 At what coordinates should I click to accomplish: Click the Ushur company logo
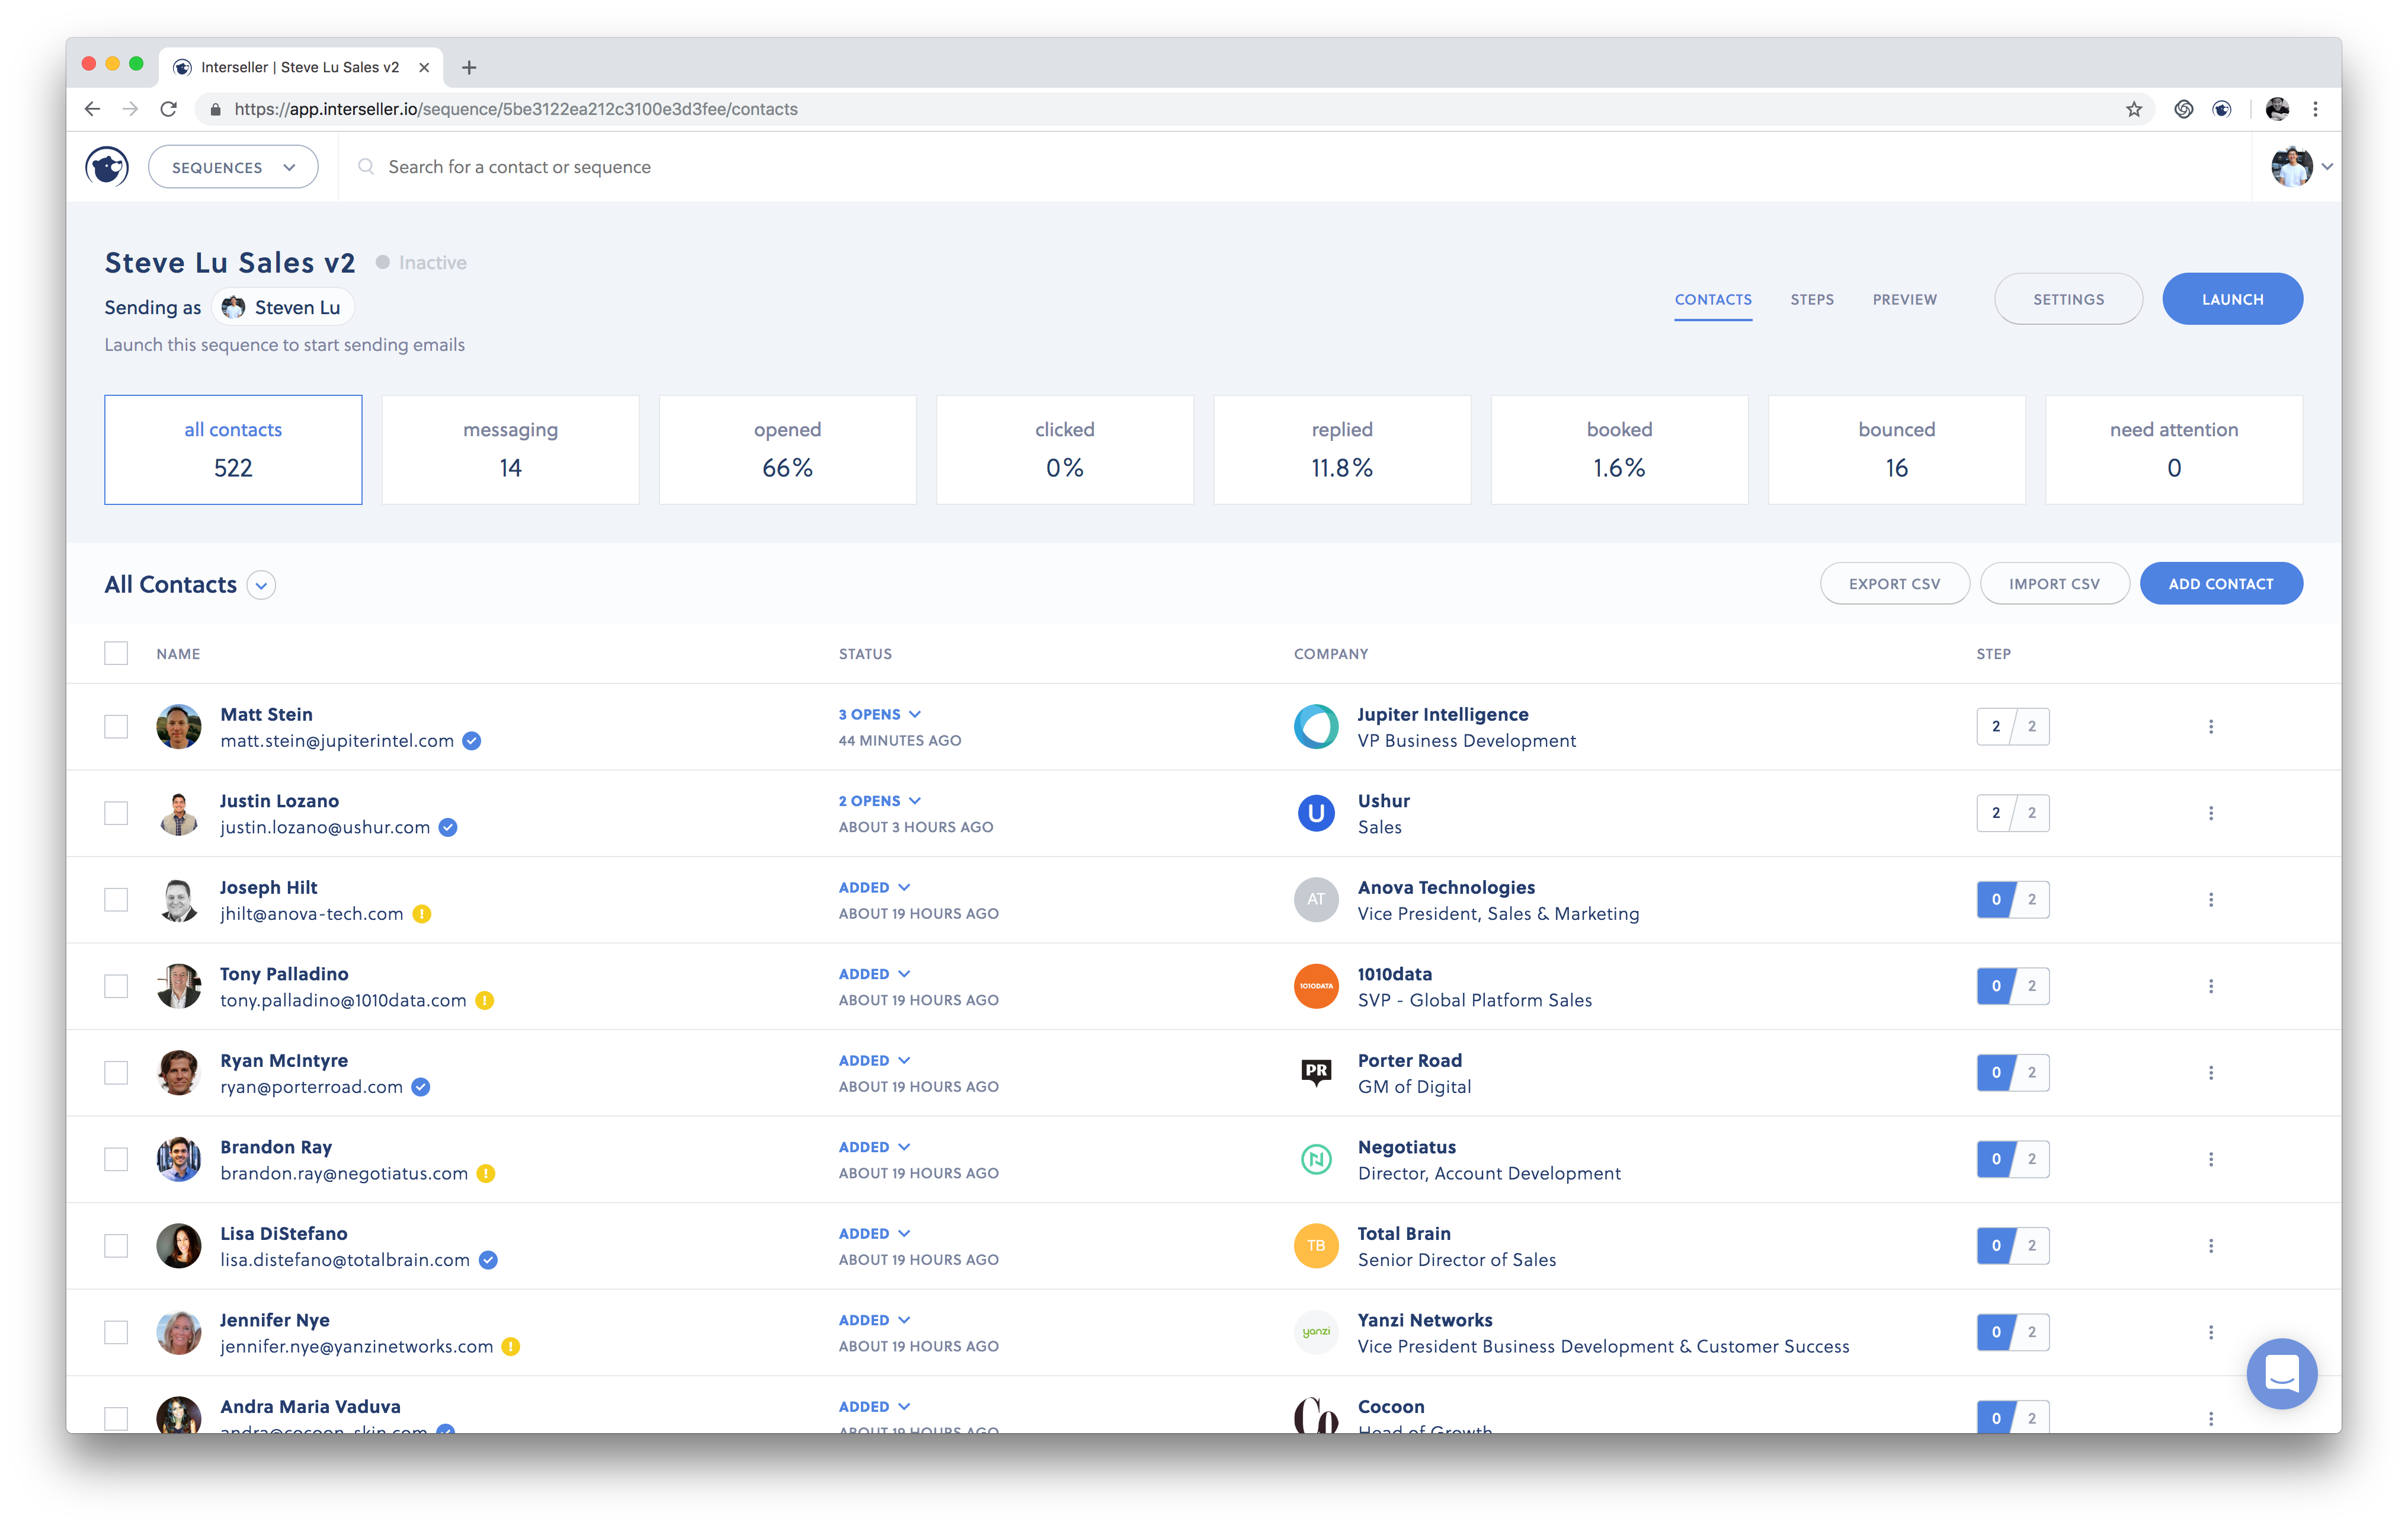[1316, 813]
